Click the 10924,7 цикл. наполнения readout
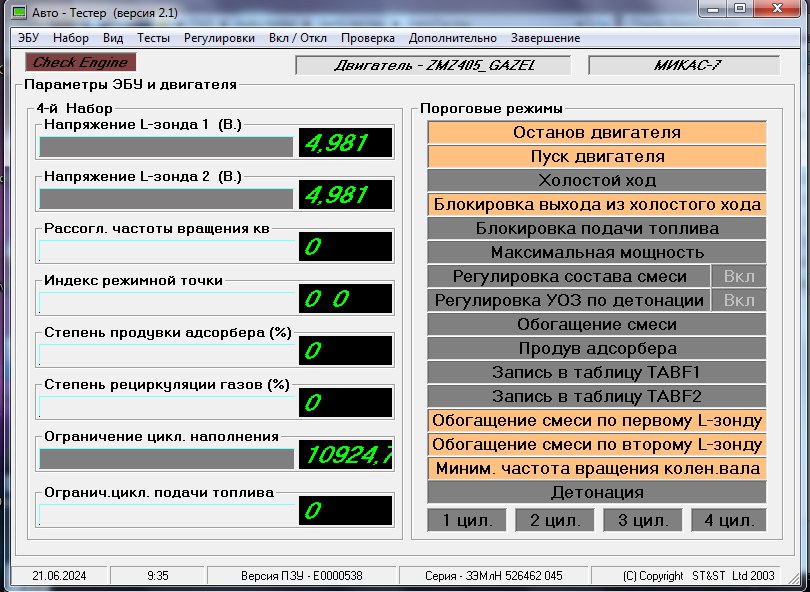The height and width of the screenshot is (592, 810). point(346,455)
